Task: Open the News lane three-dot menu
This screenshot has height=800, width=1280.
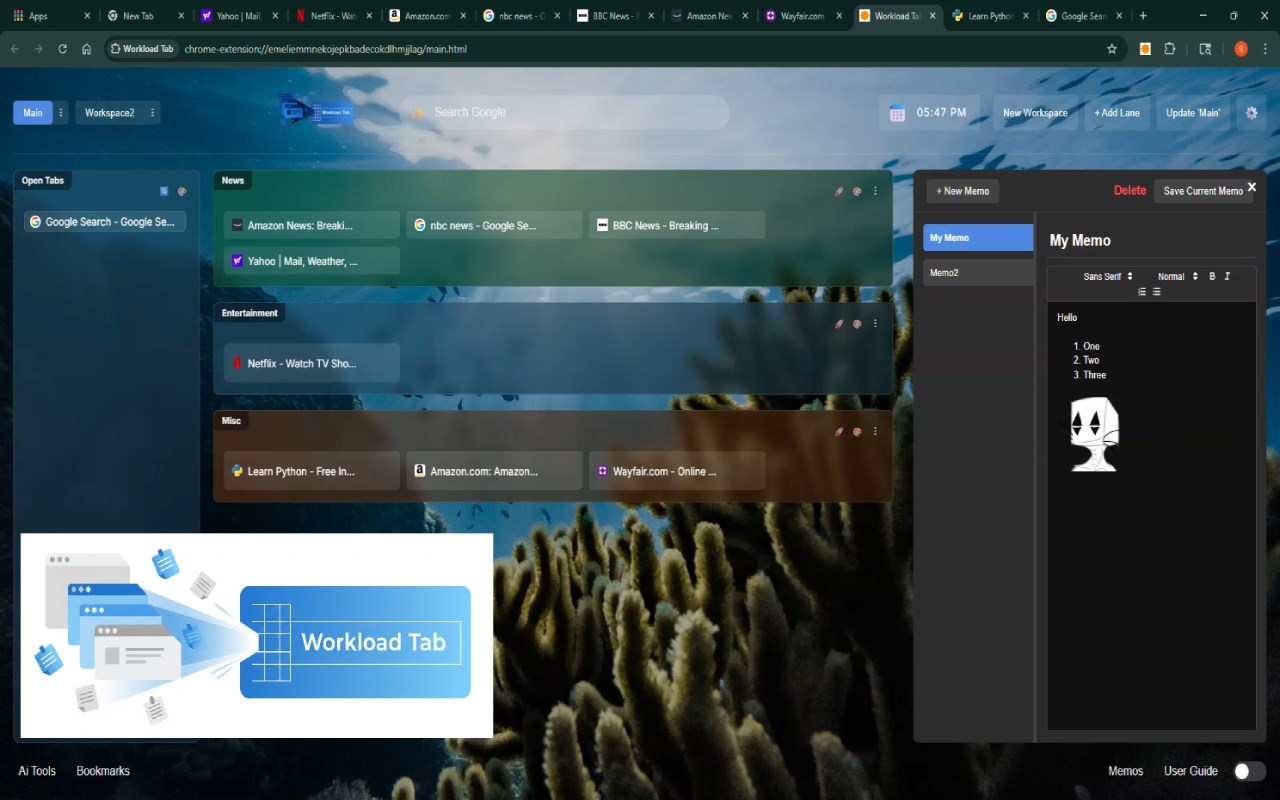Action: pyautogui.click(x=876, y=191)
